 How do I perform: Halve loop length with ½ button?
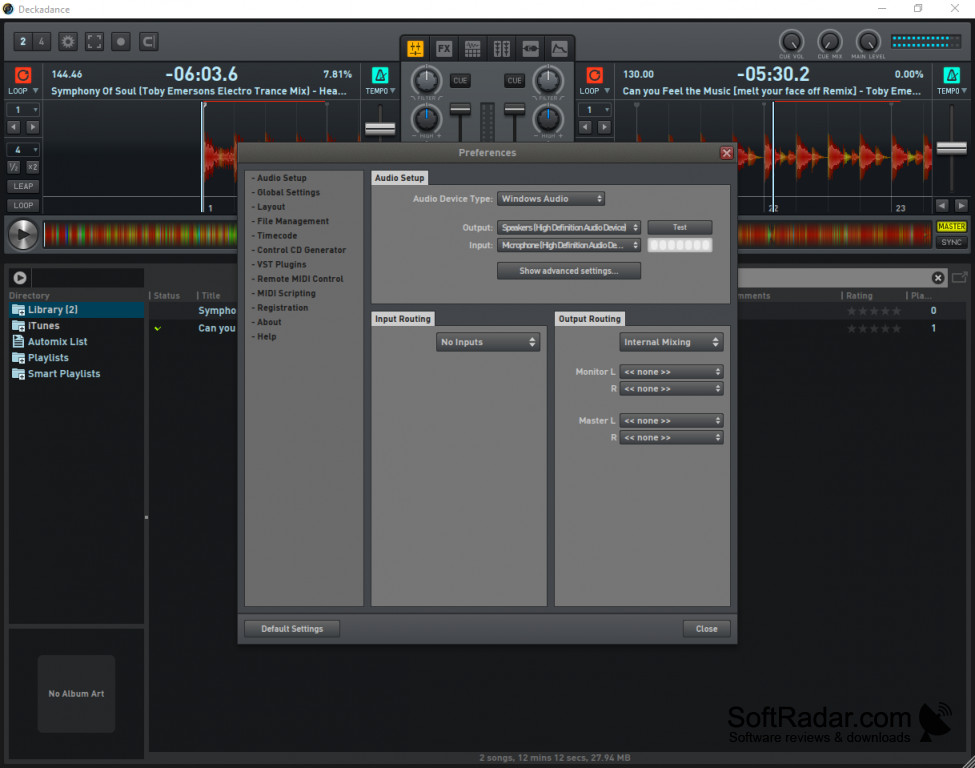click(14, 167)
